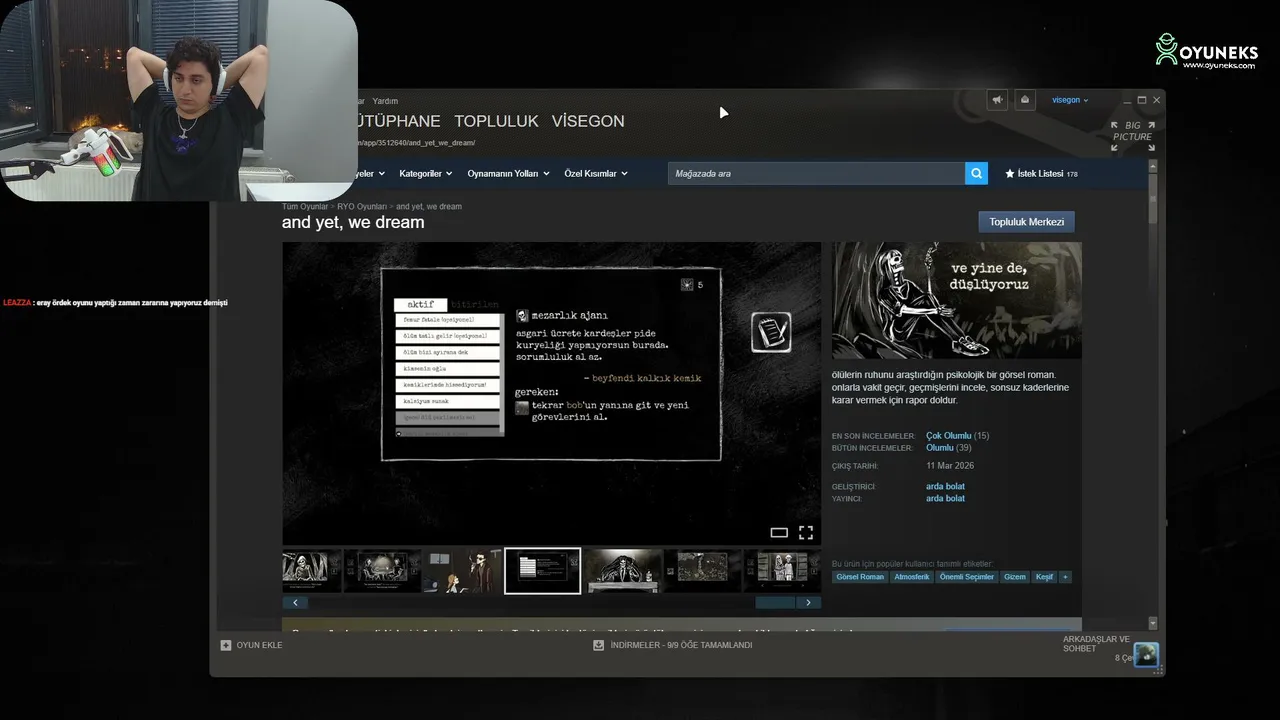Open the Özel Kısımlar dropdown

click(596, 173)
